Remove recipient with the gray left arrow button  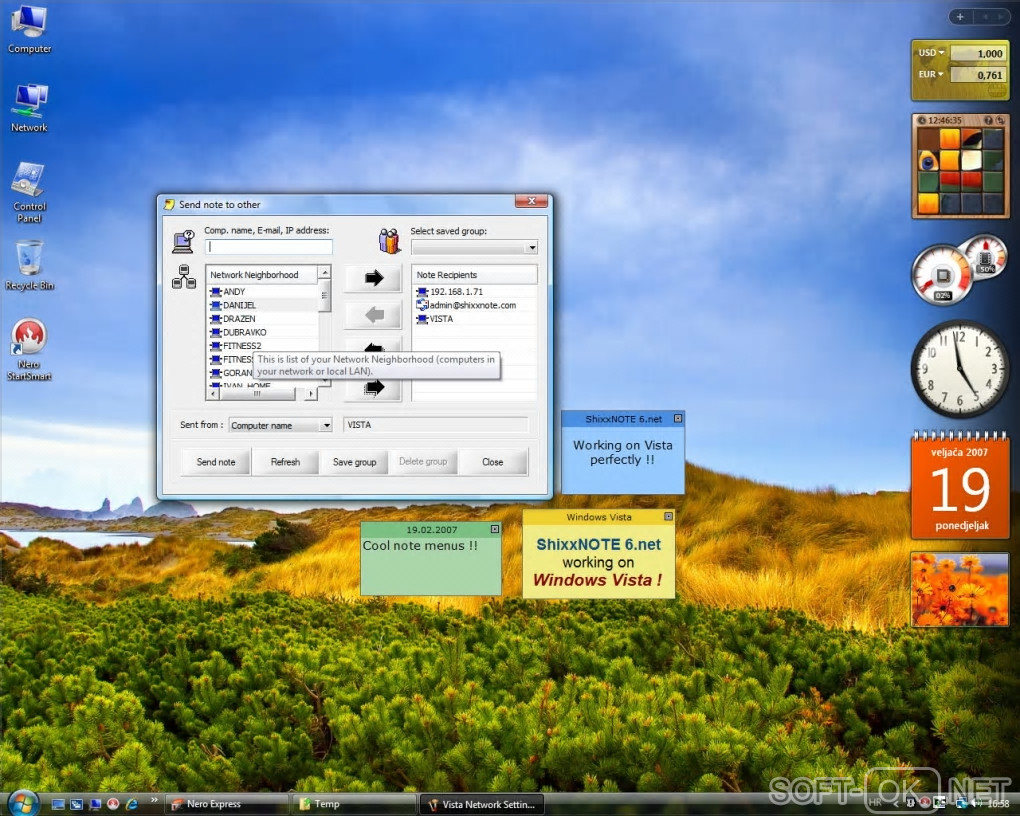tap(373, 315)
